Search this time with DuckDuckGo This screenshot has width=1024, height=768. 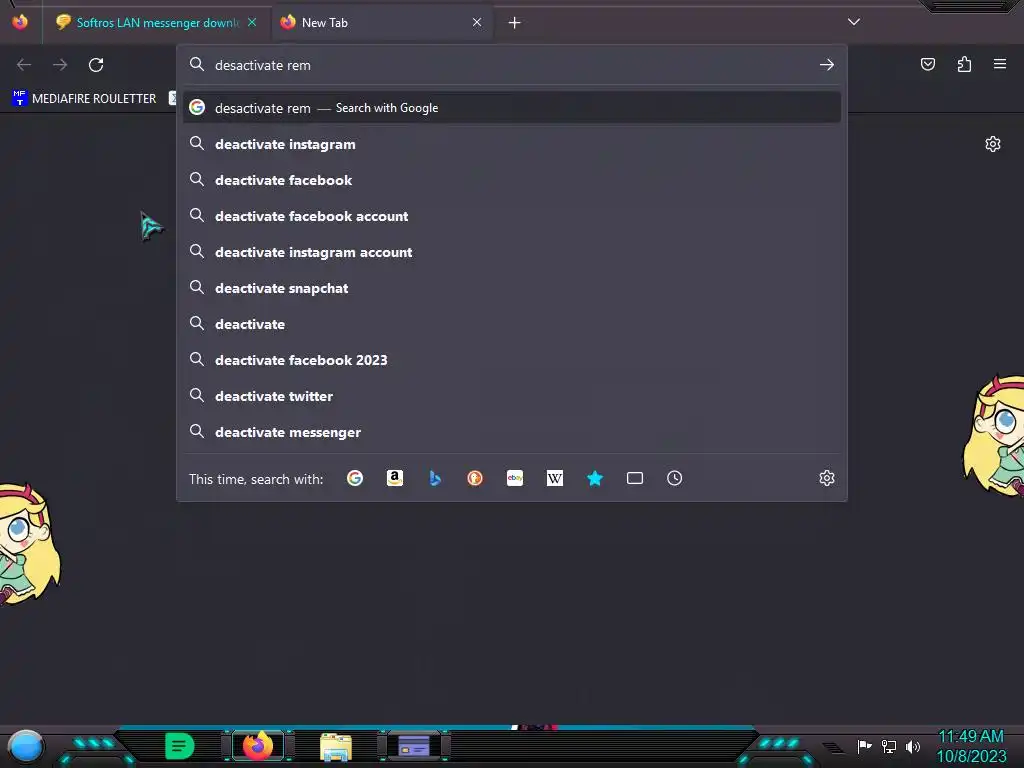[475, 479]
